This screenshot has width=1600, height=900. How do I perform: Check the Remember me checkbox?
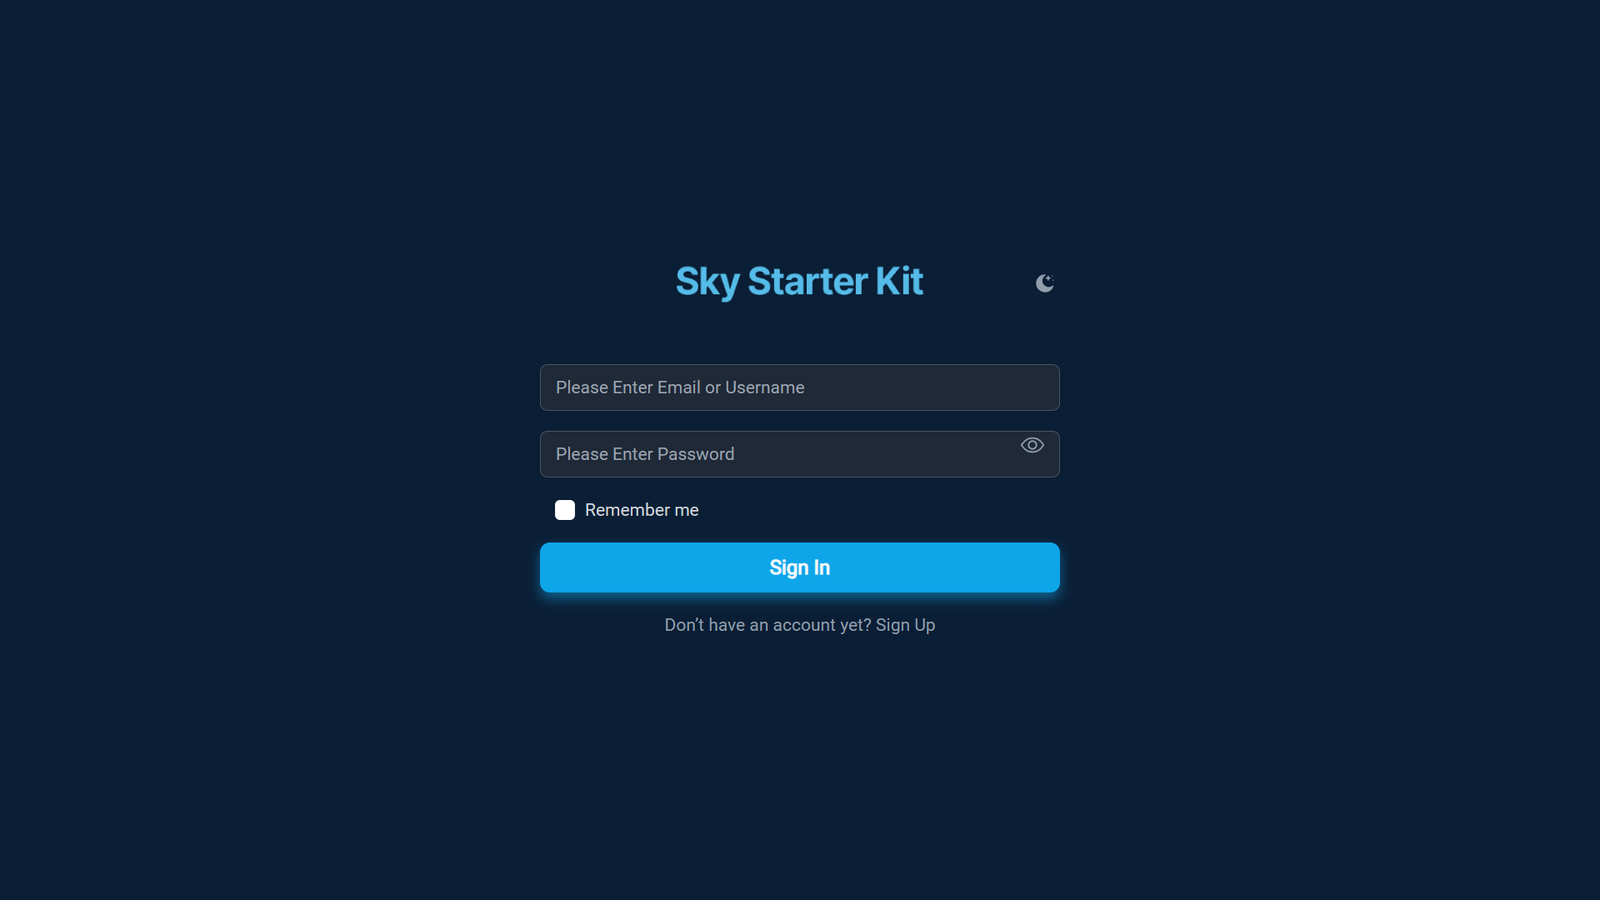point(565,510)
